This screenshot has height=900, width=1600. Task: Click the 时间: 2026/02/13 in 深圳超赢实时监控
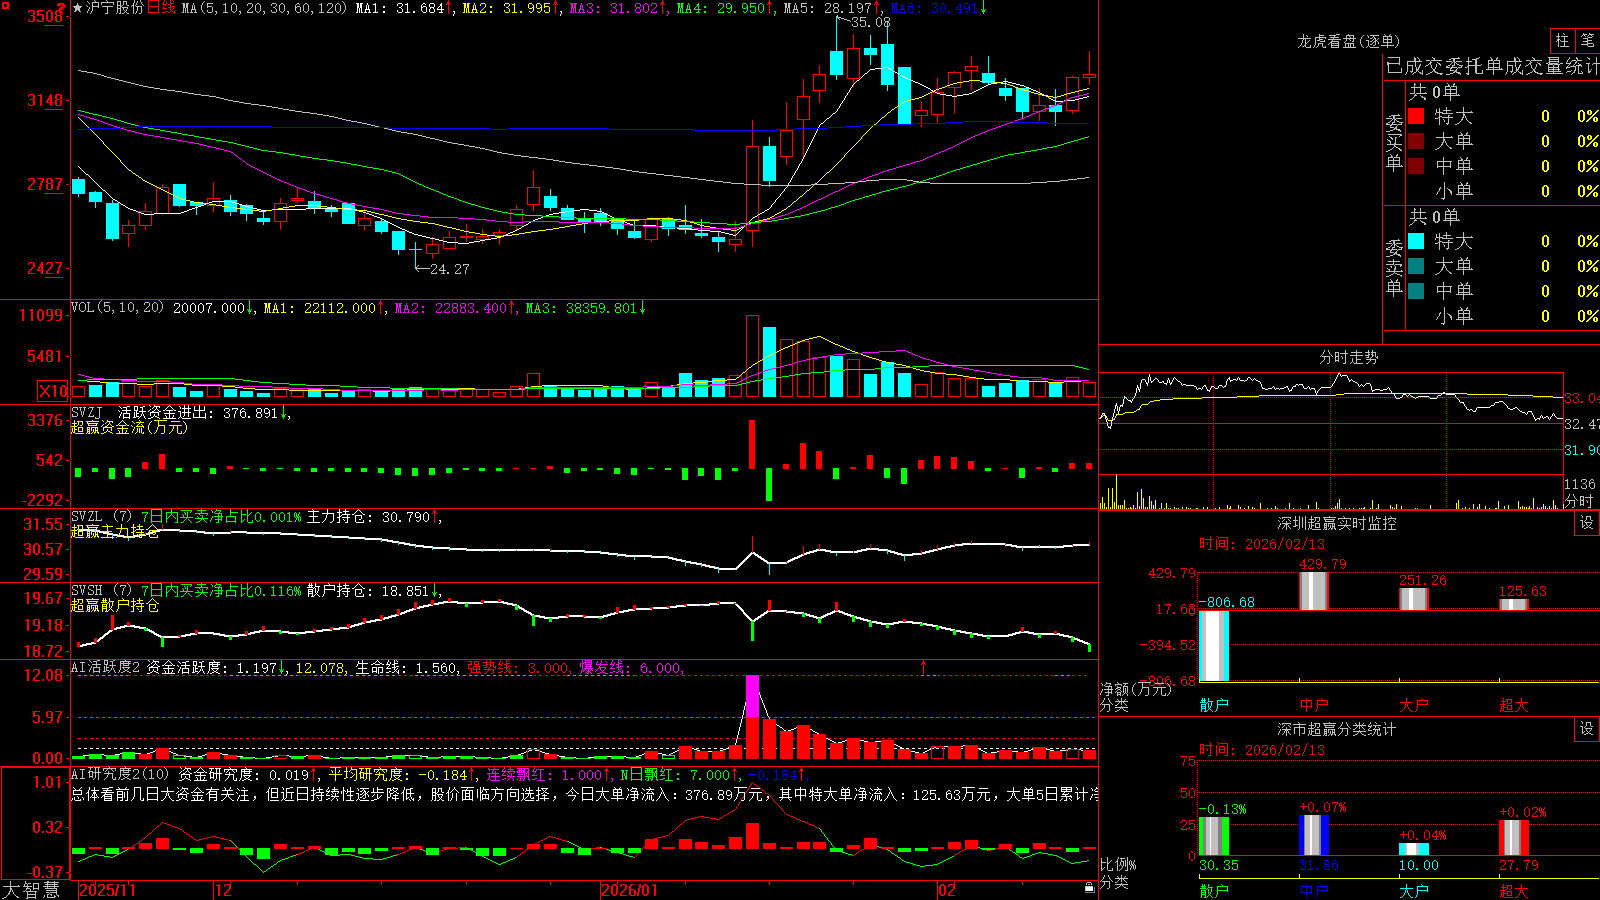[1262, 544]
